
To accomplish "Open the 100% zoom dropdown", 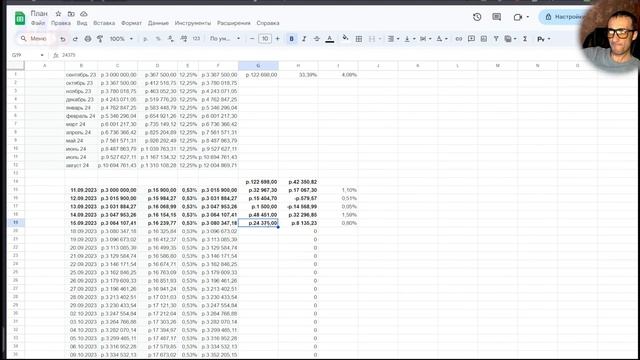I will point(121,39).
